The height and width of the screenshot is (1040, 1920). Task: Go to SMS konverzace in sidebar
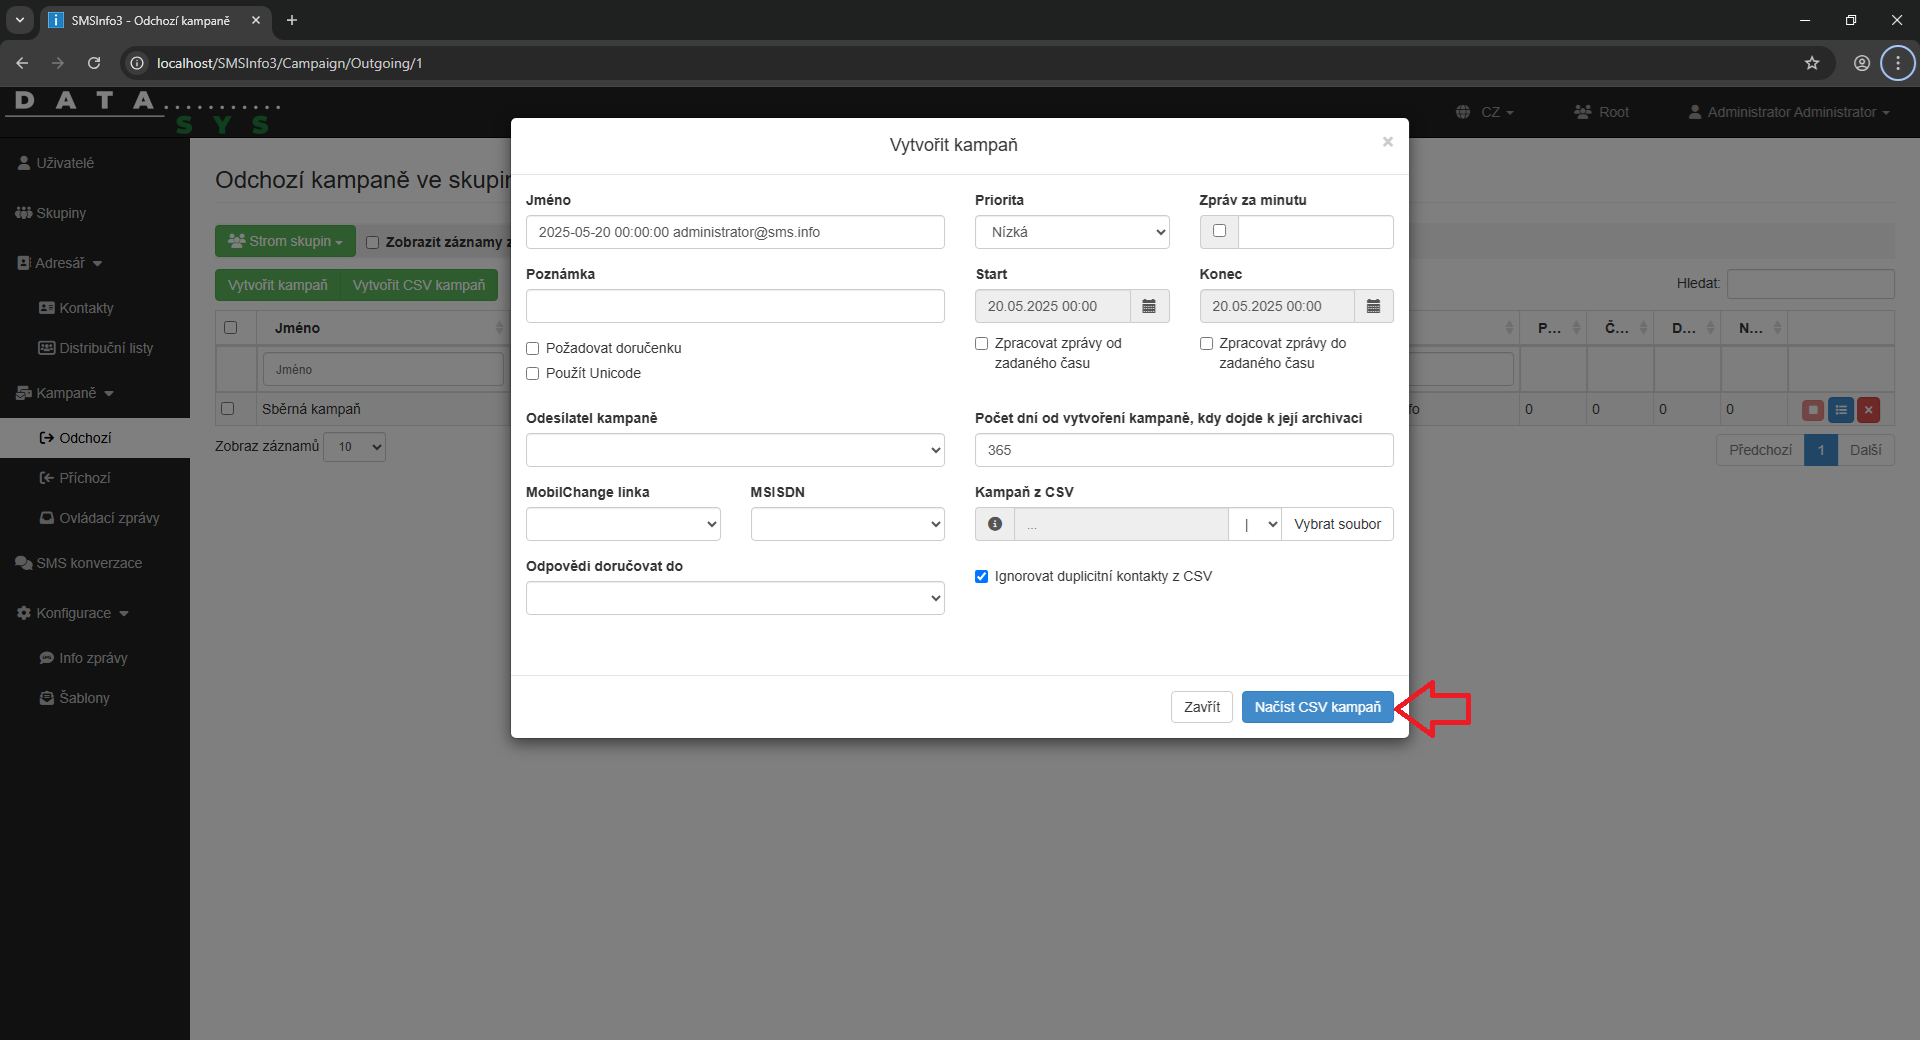coord(89,563)
